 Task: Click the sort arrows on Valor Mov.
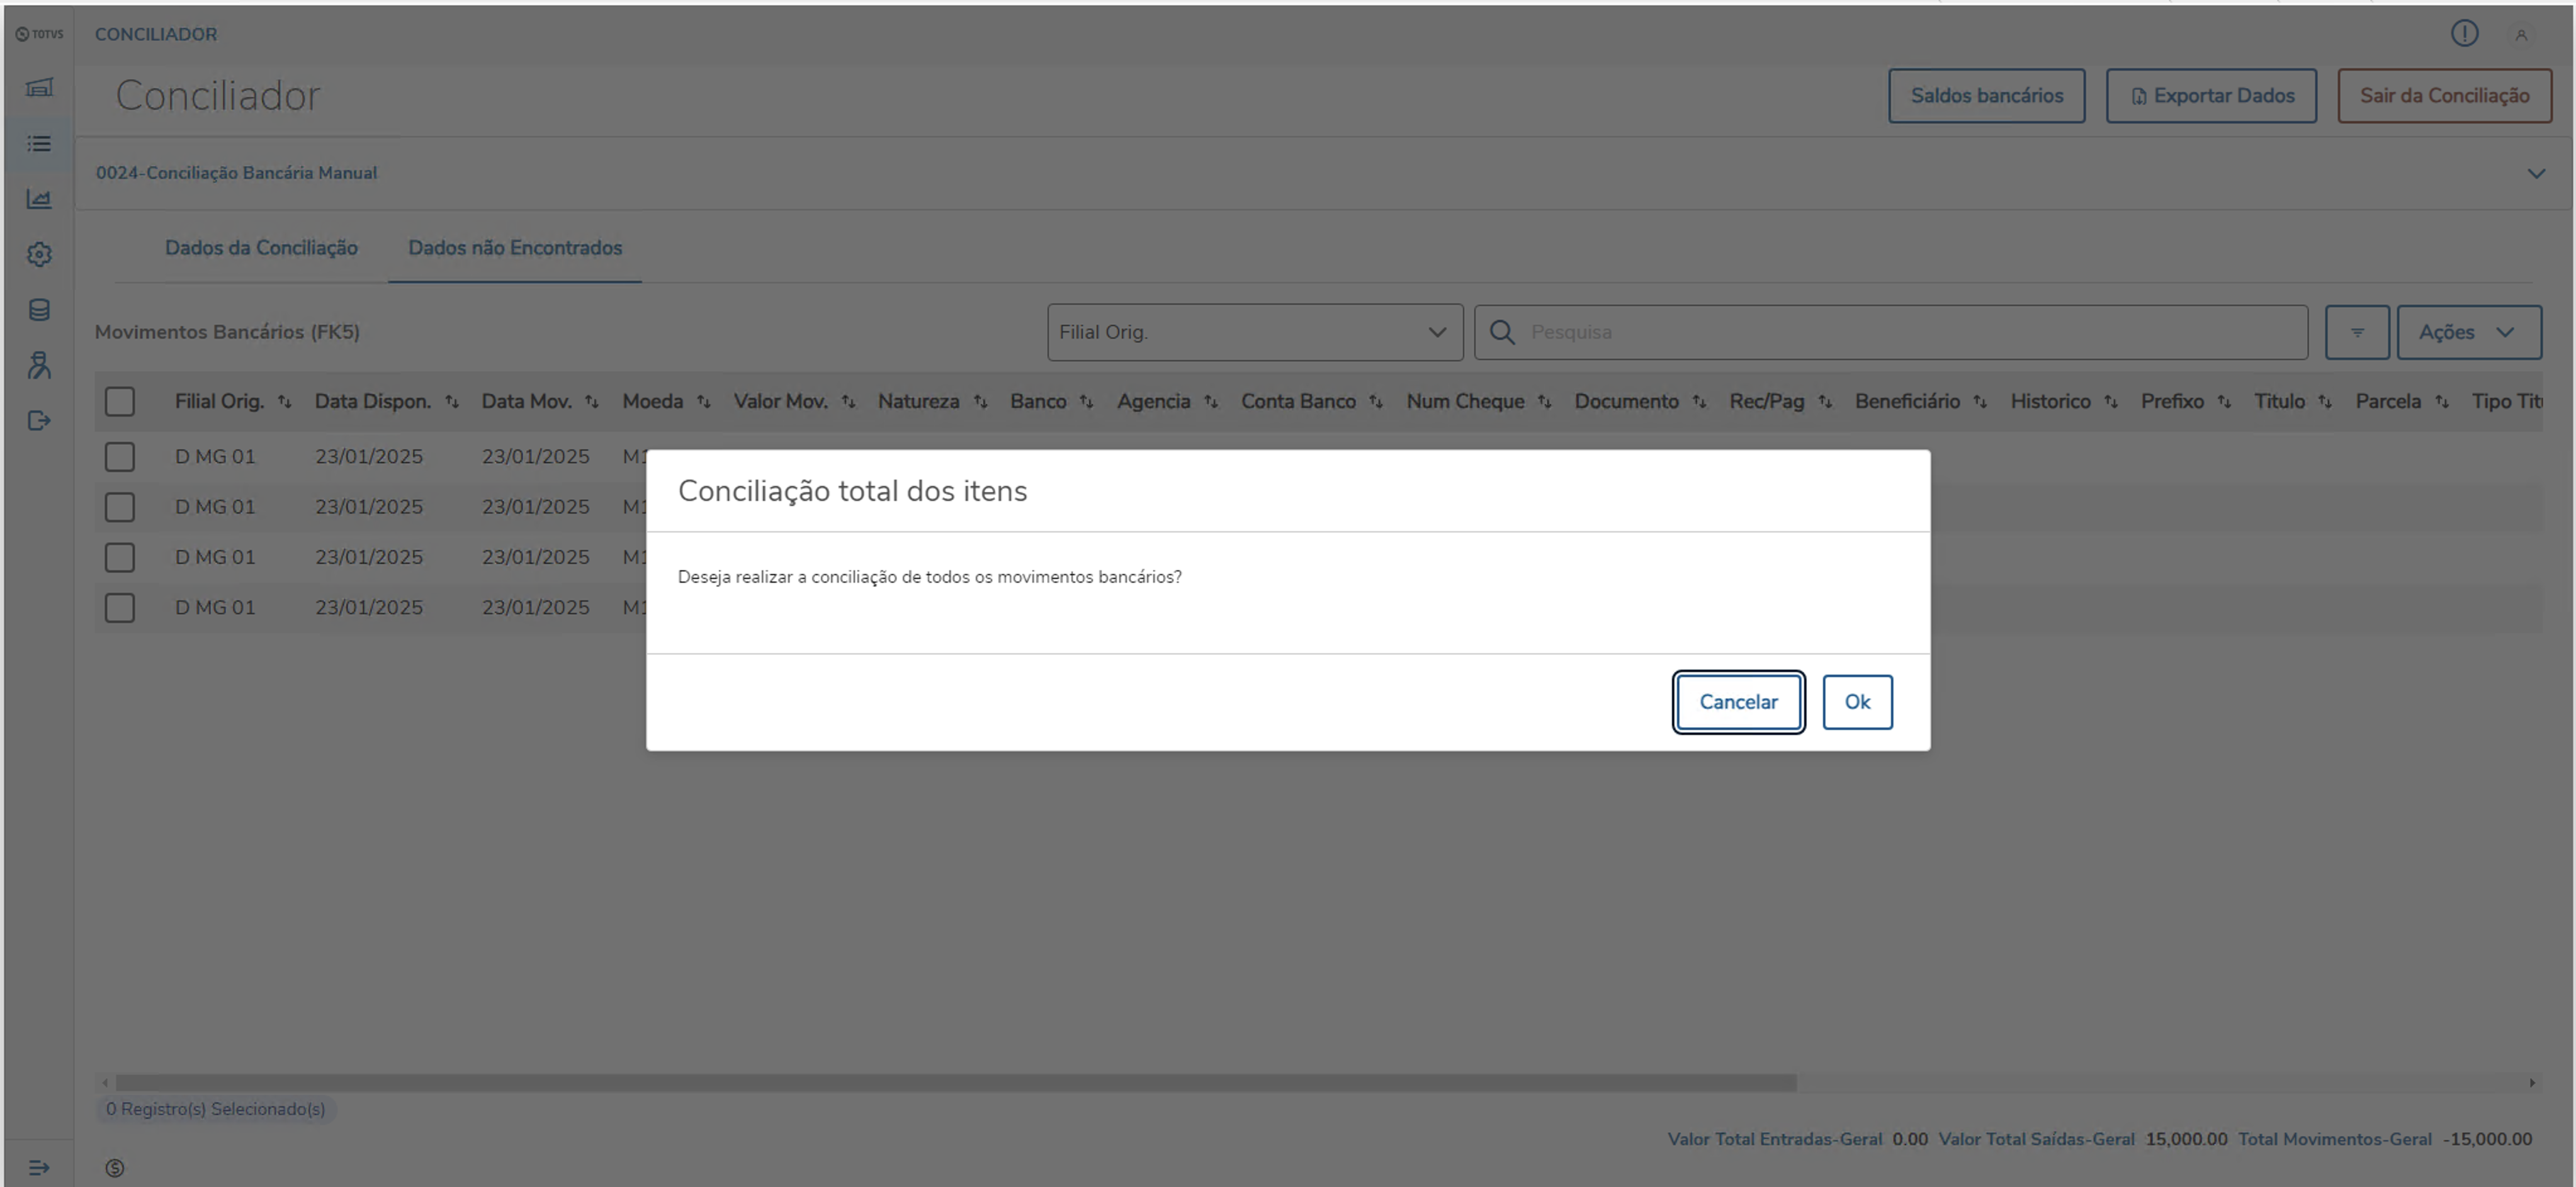click(x=848, y=402)
